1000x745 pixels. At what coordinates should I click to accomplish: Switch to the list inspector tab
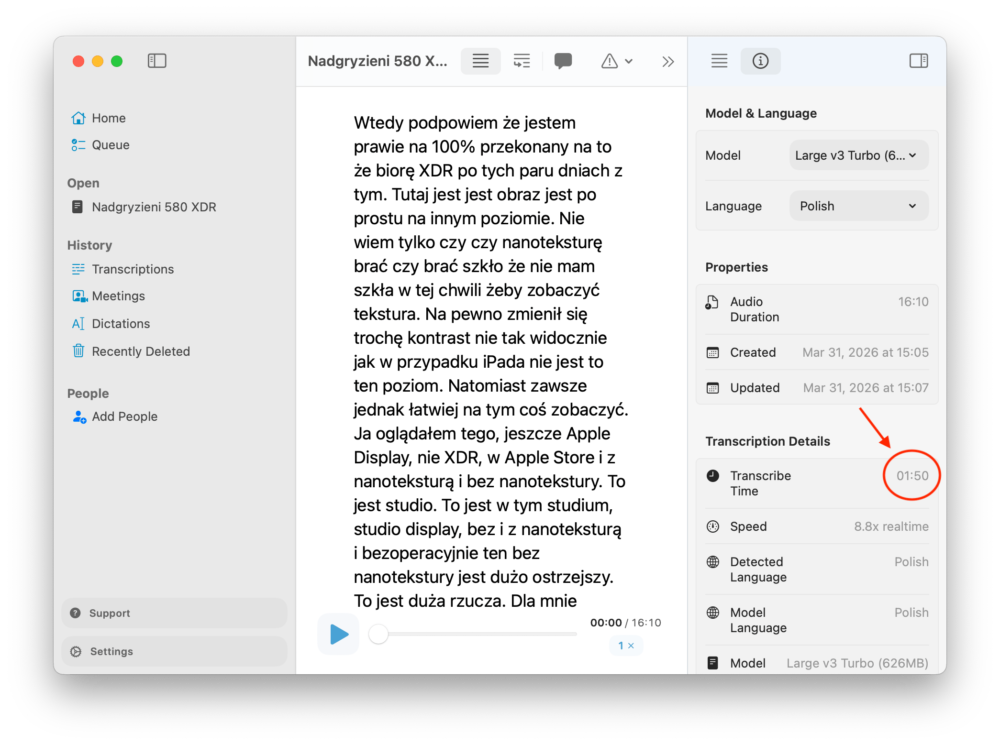pos(718,61)
